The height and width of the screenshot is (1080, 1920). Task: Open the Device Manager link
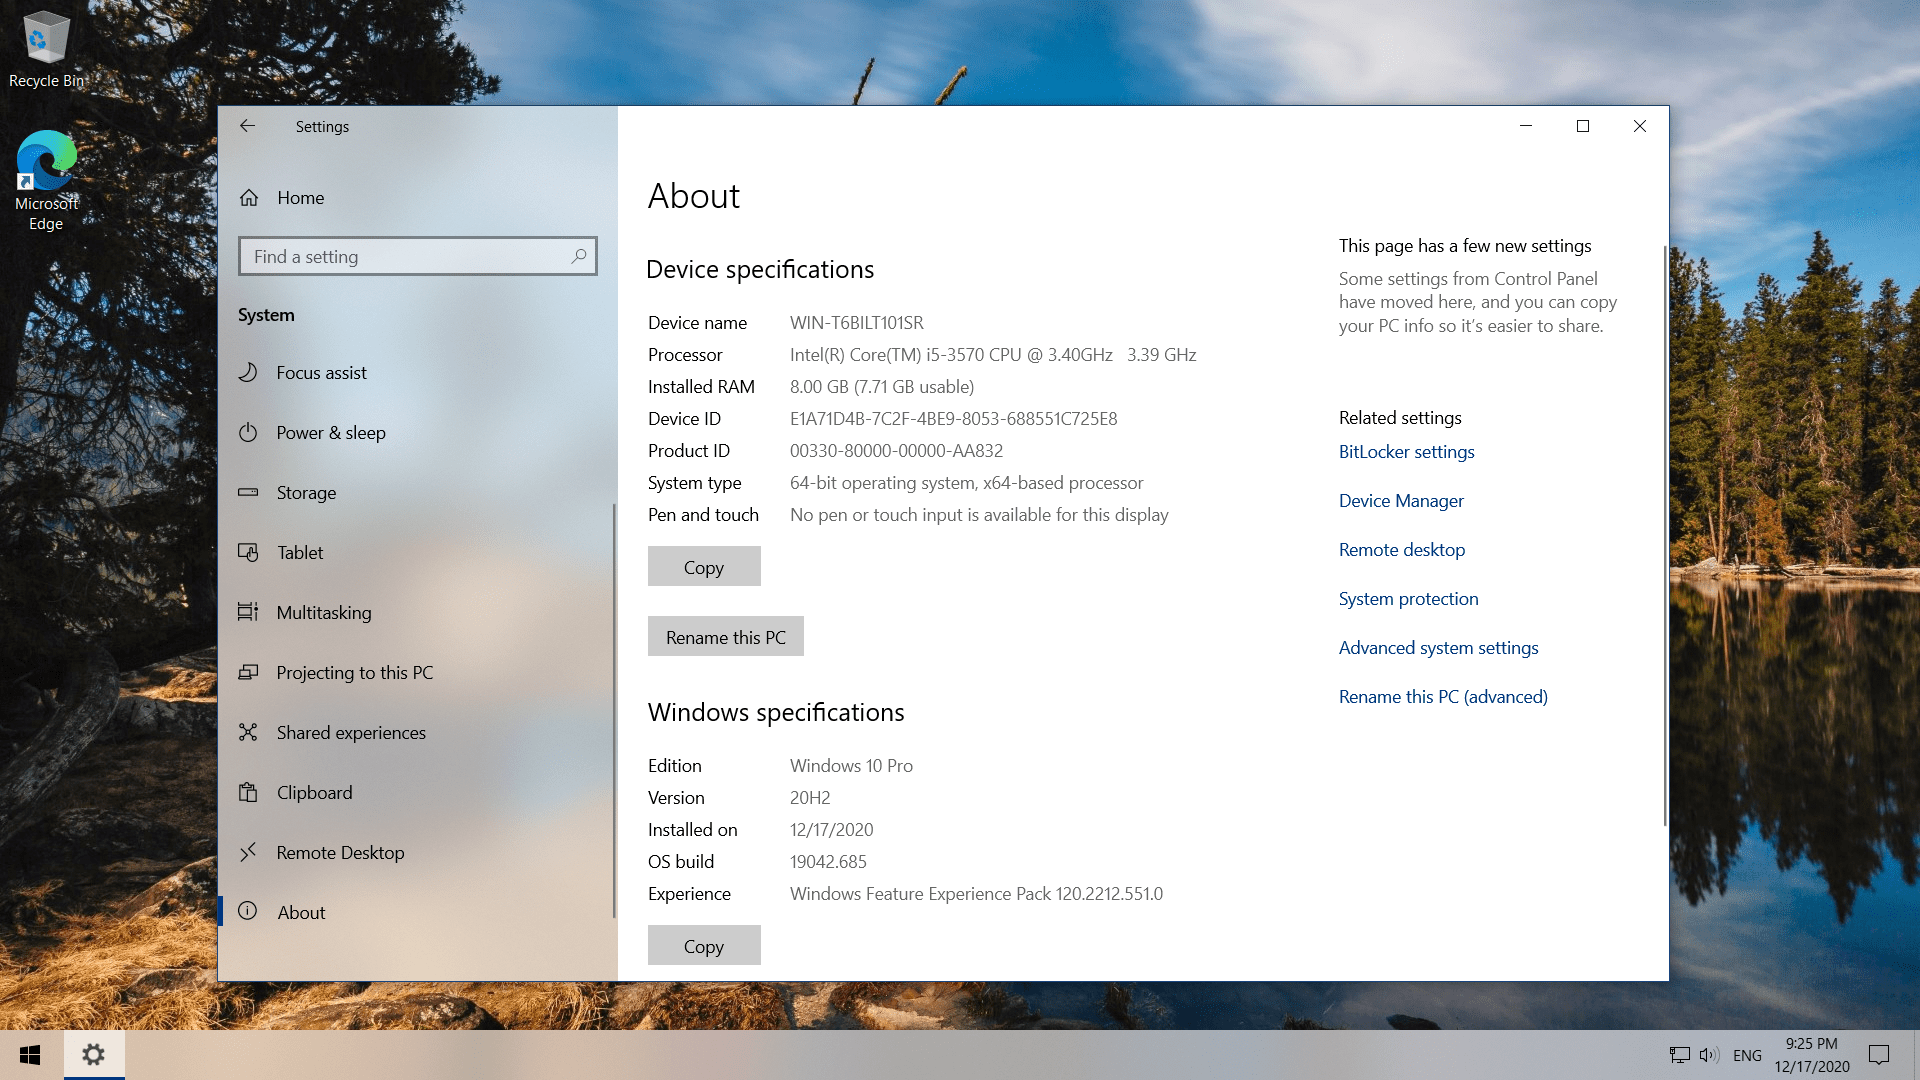[1401, 500]
